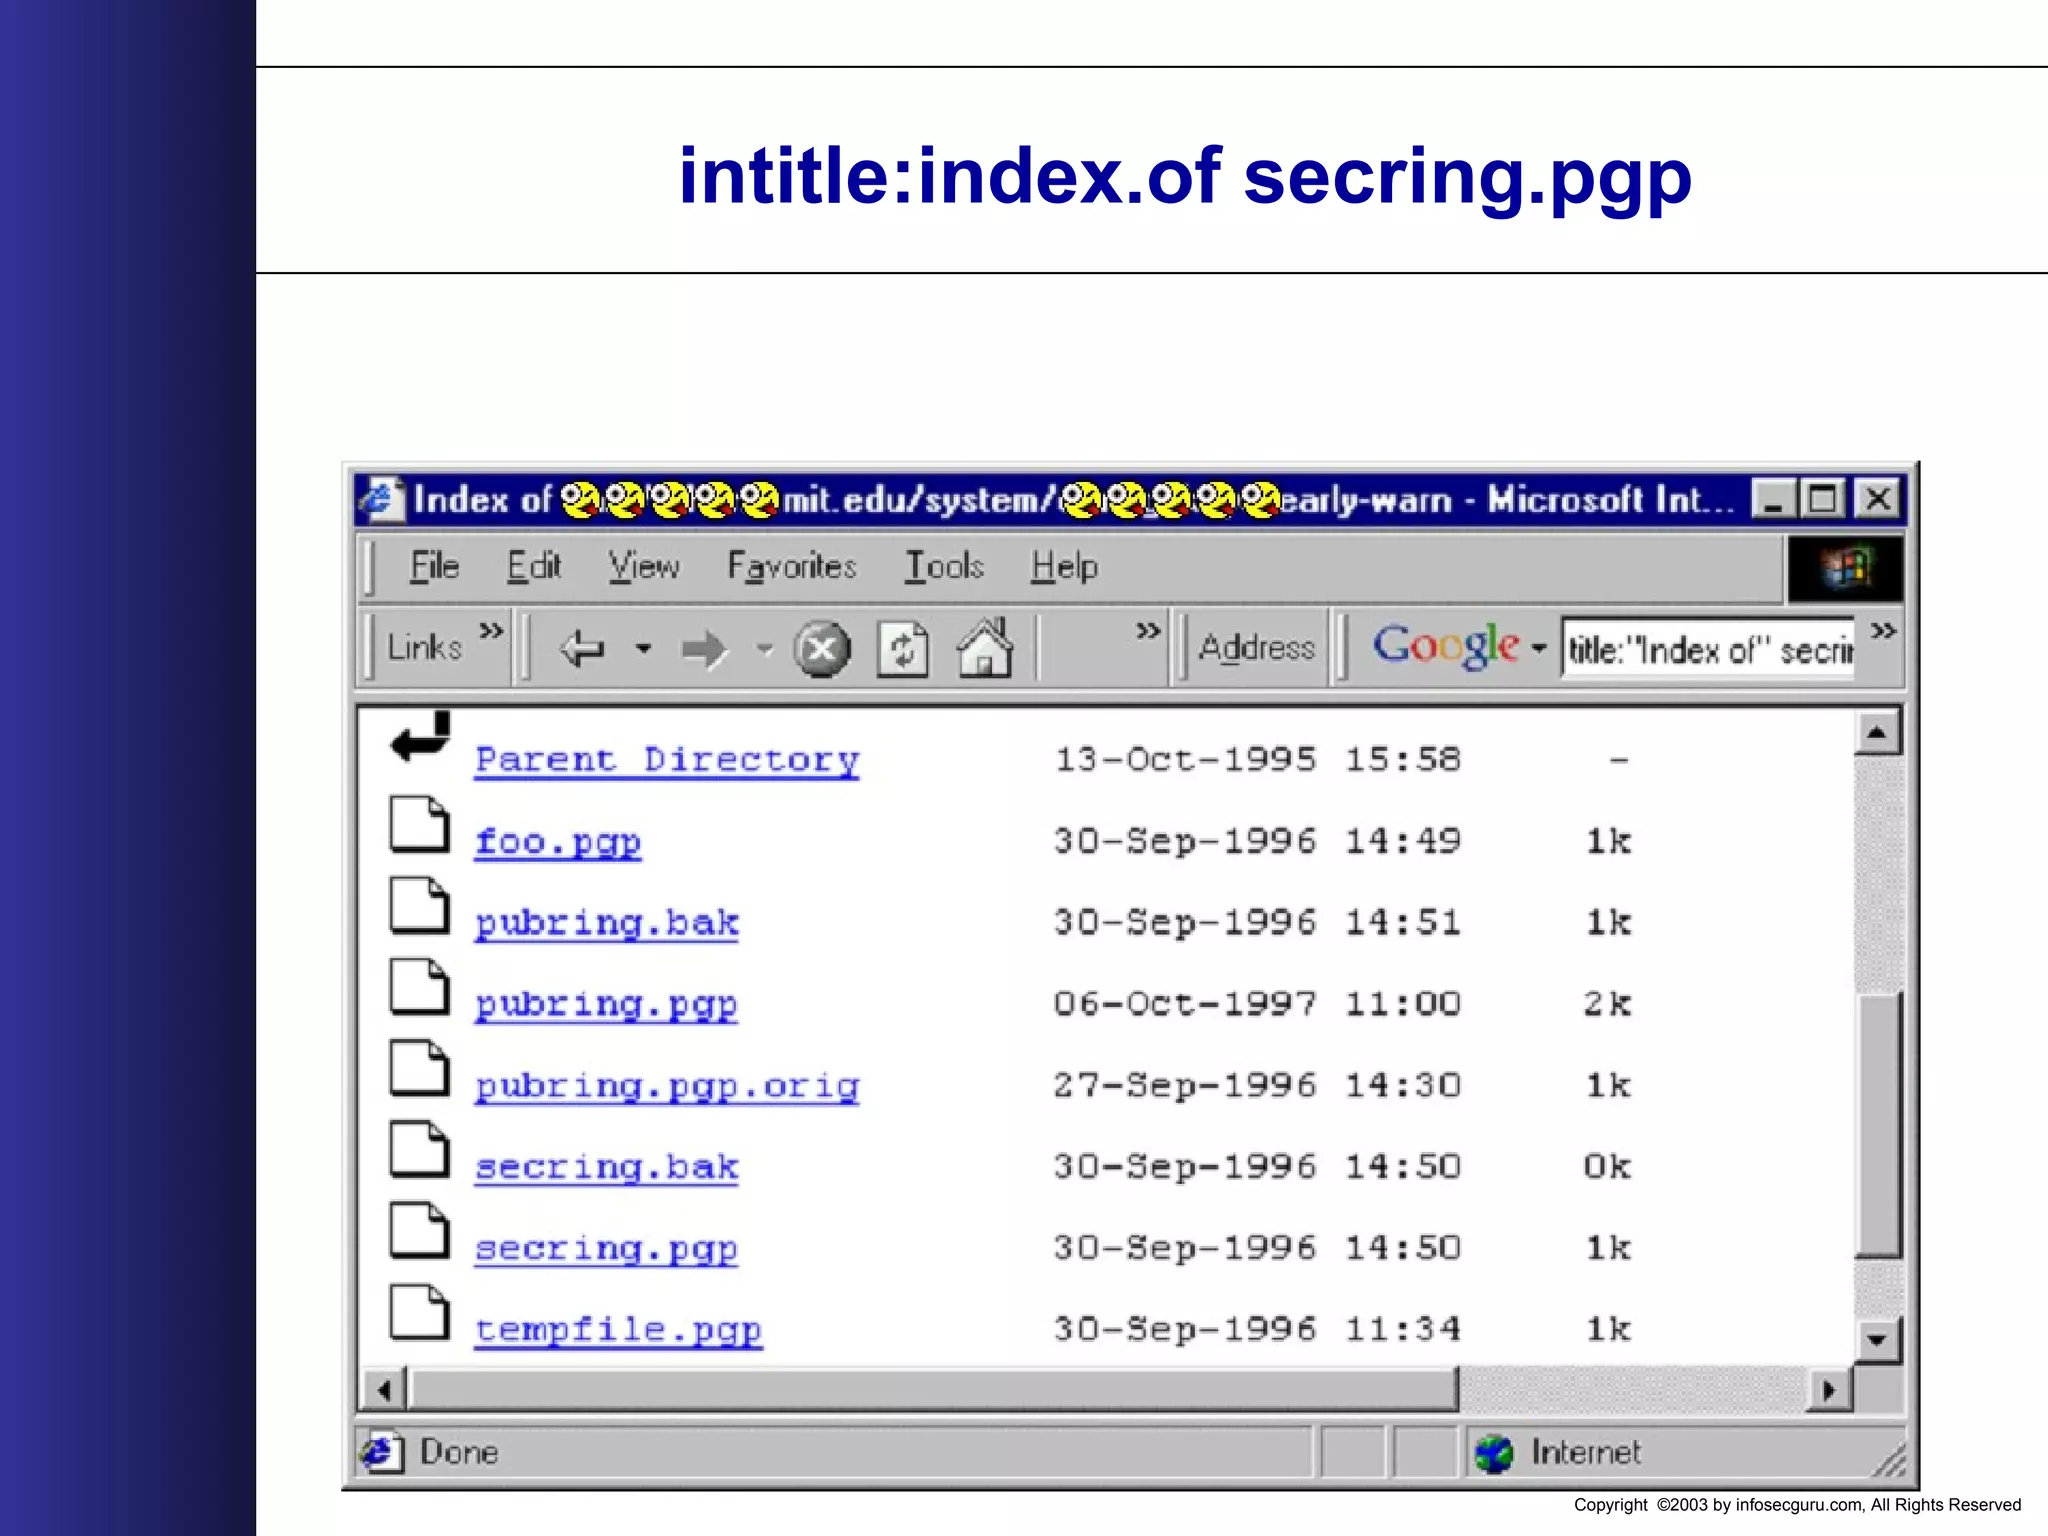The image size is (2048, 1536).
Task: Open Back button history dropdown arrow
Action: 644,649
